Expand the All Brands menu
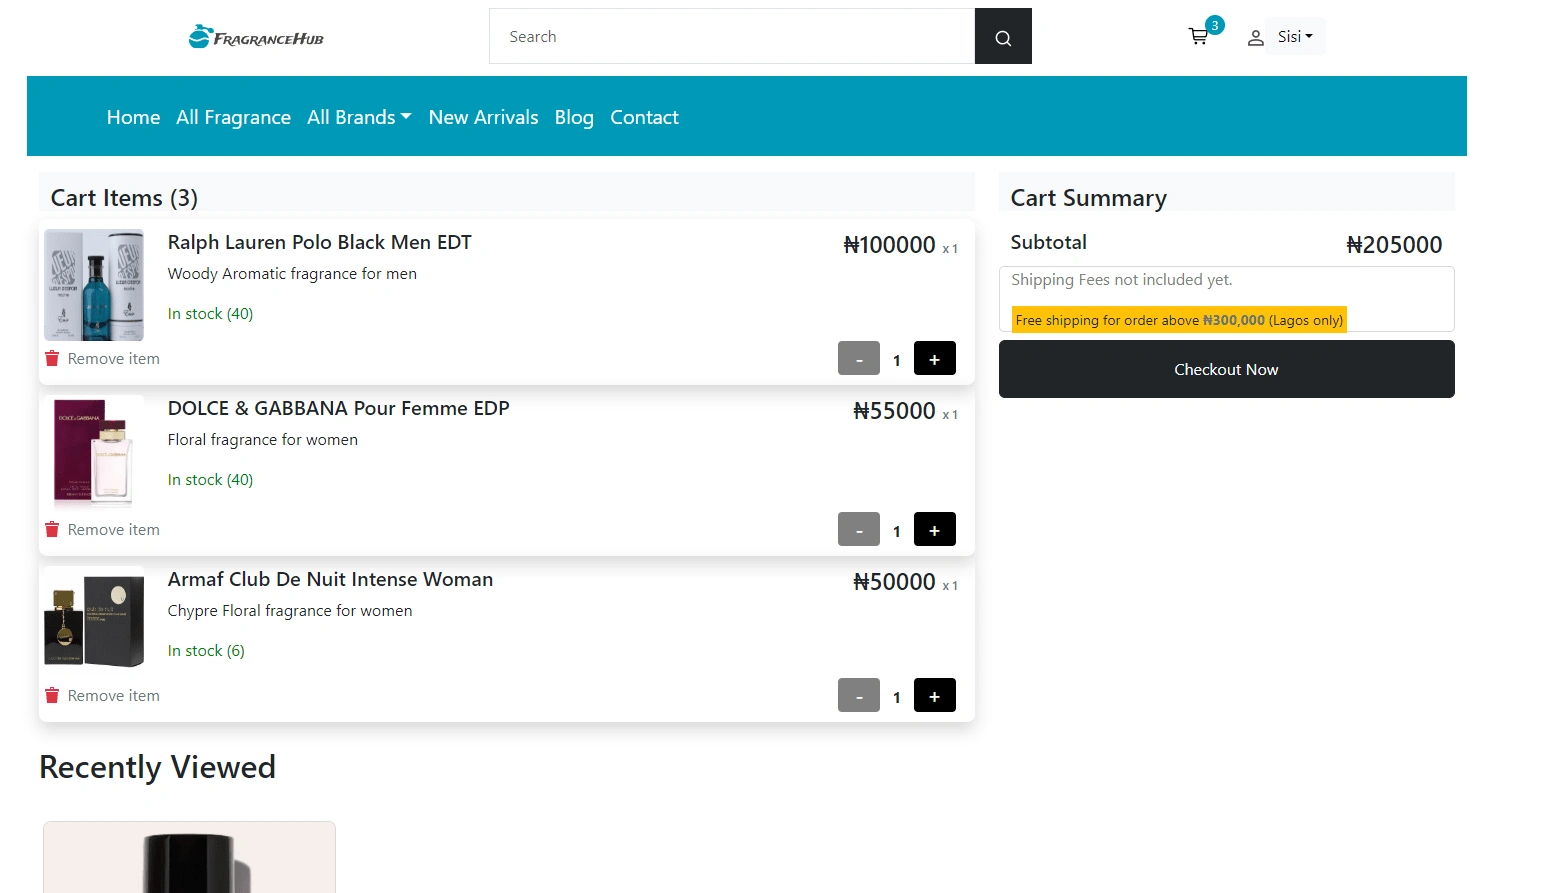 pos(359,117)
